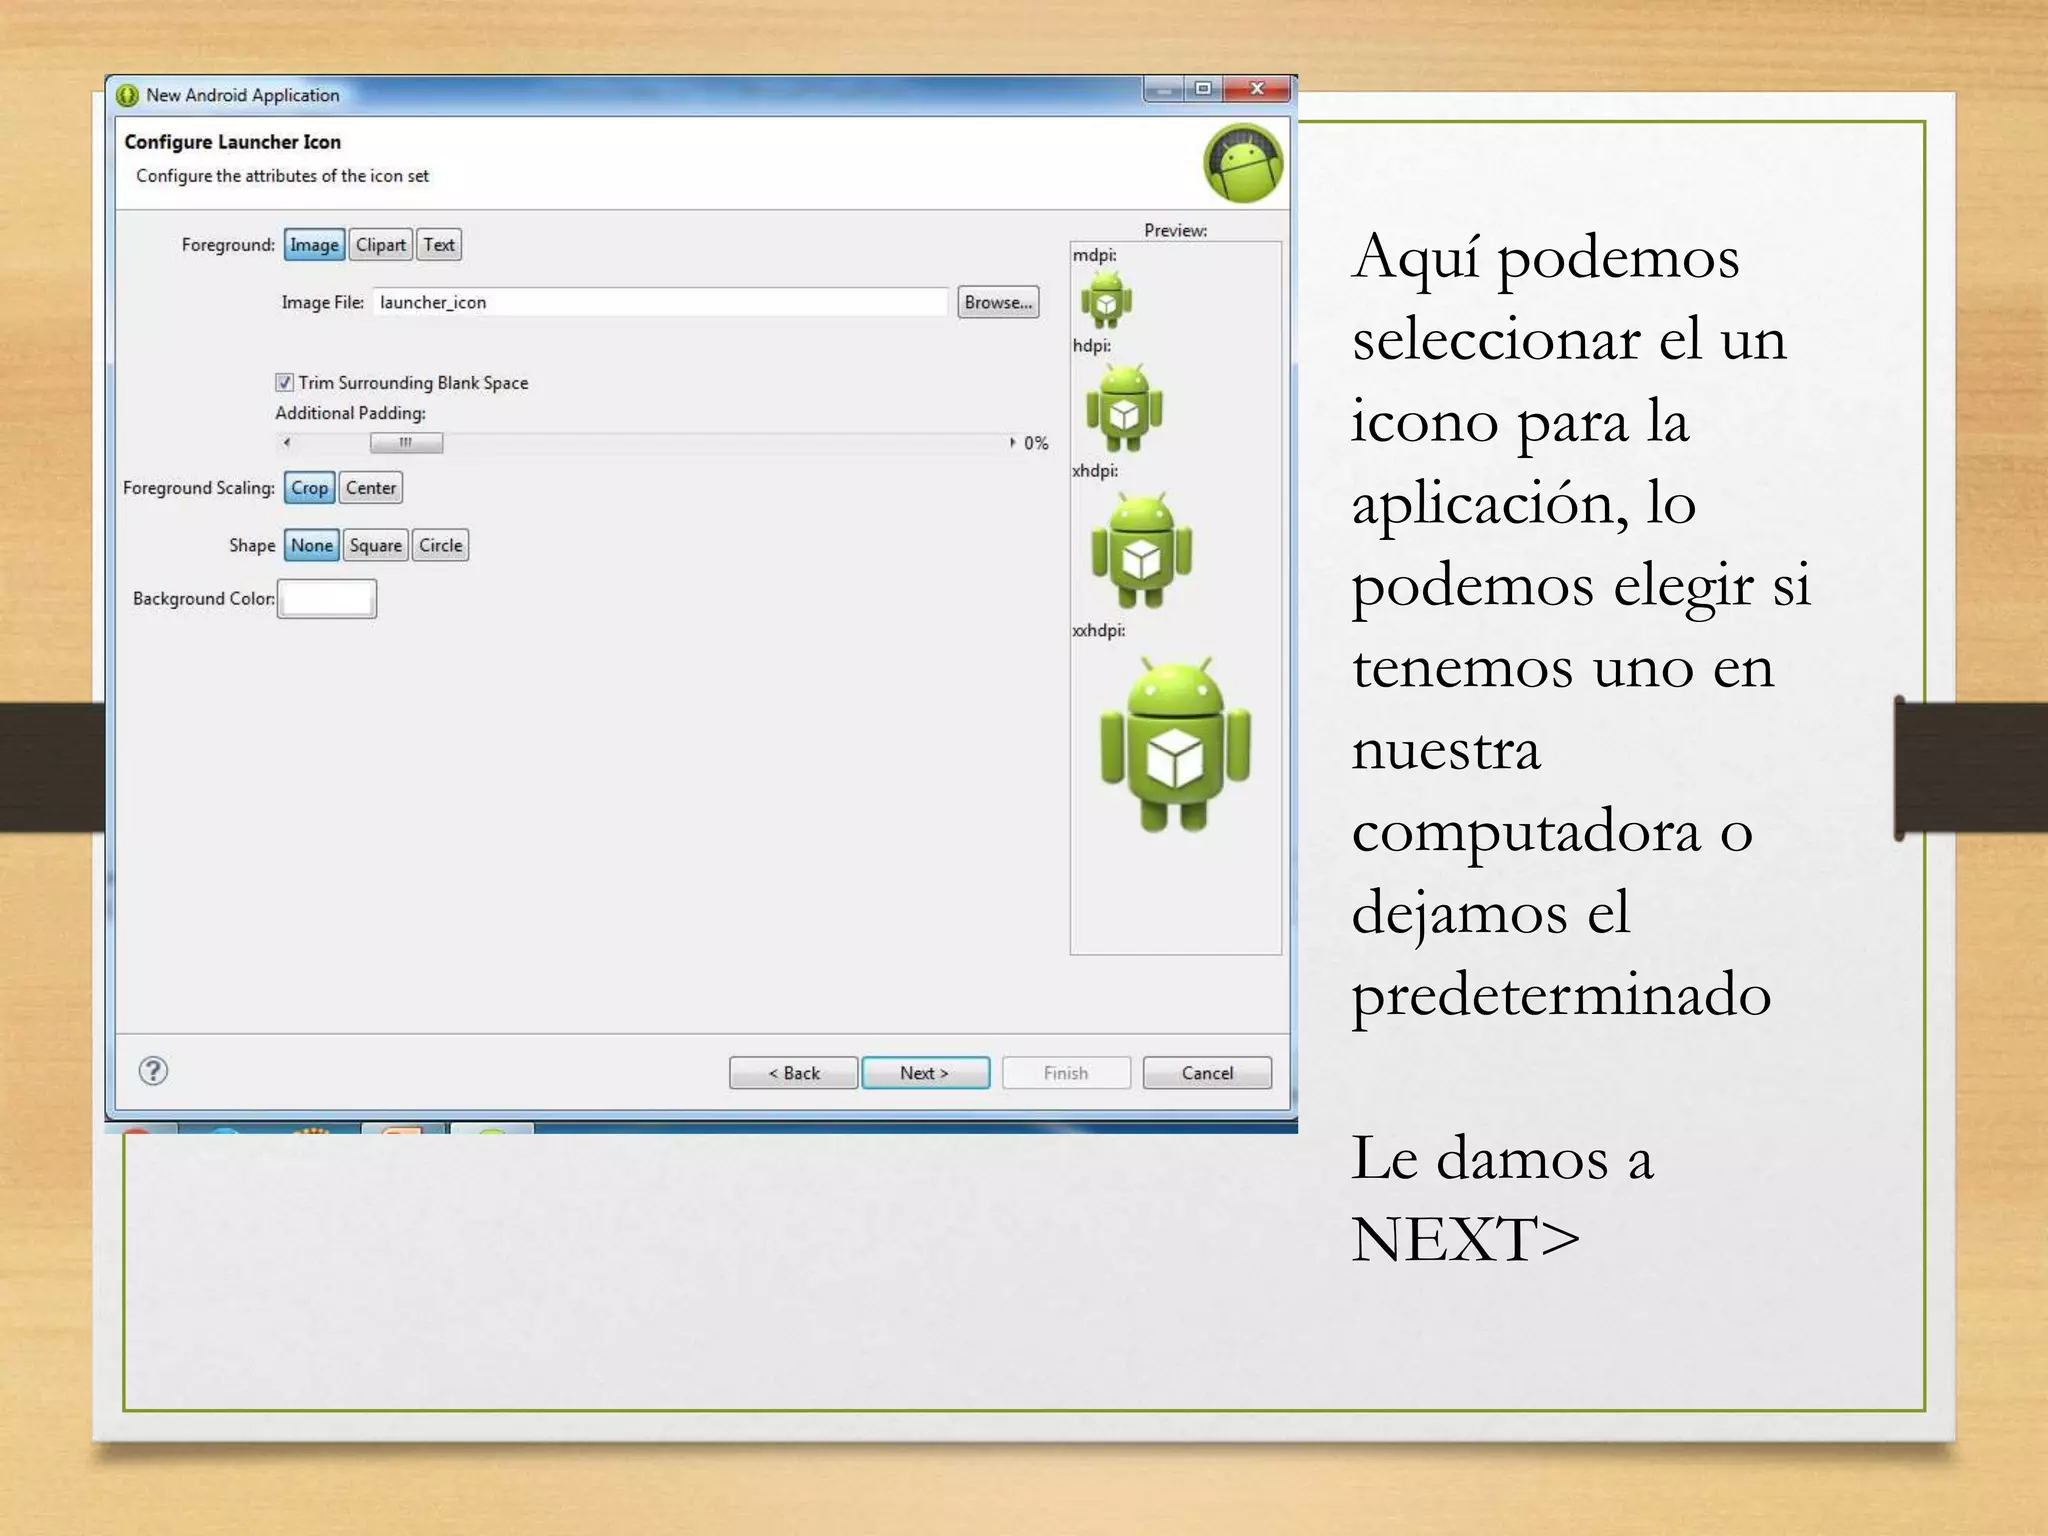Screen dimensions: 2048x1536
Task: Set shape to Circle
Action: (x=440, y=545)
